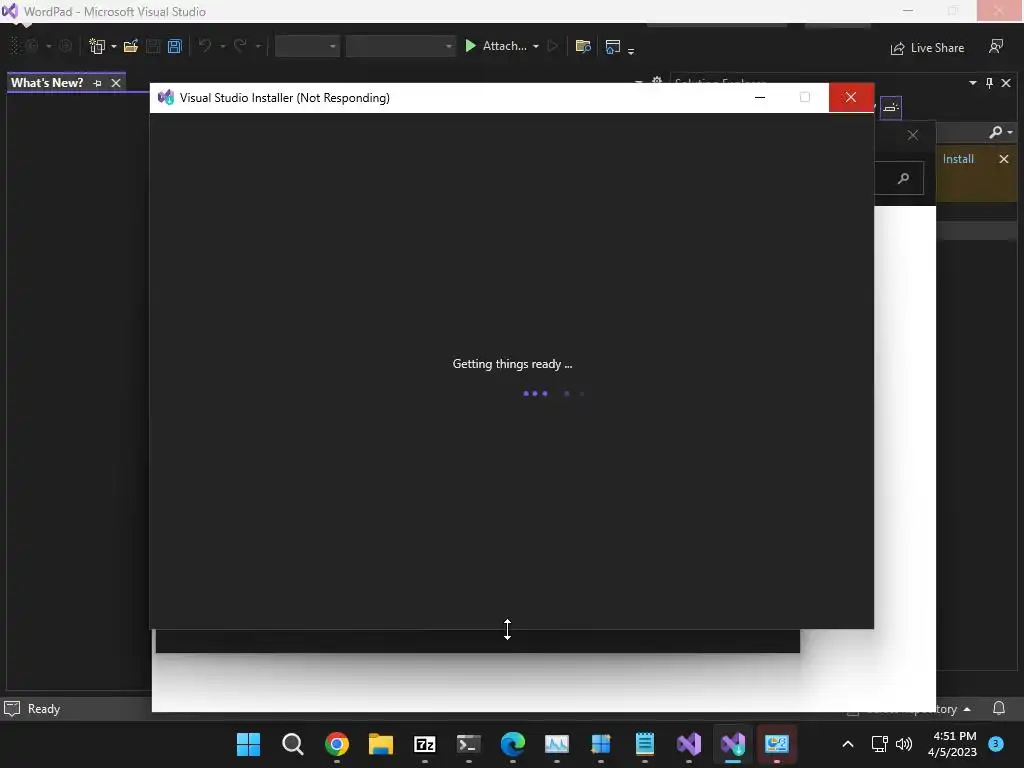The width and height of the screenshot is (1024, 768).
Task: Open 7-Zip from taskbar
Action: tap(424, 744)
